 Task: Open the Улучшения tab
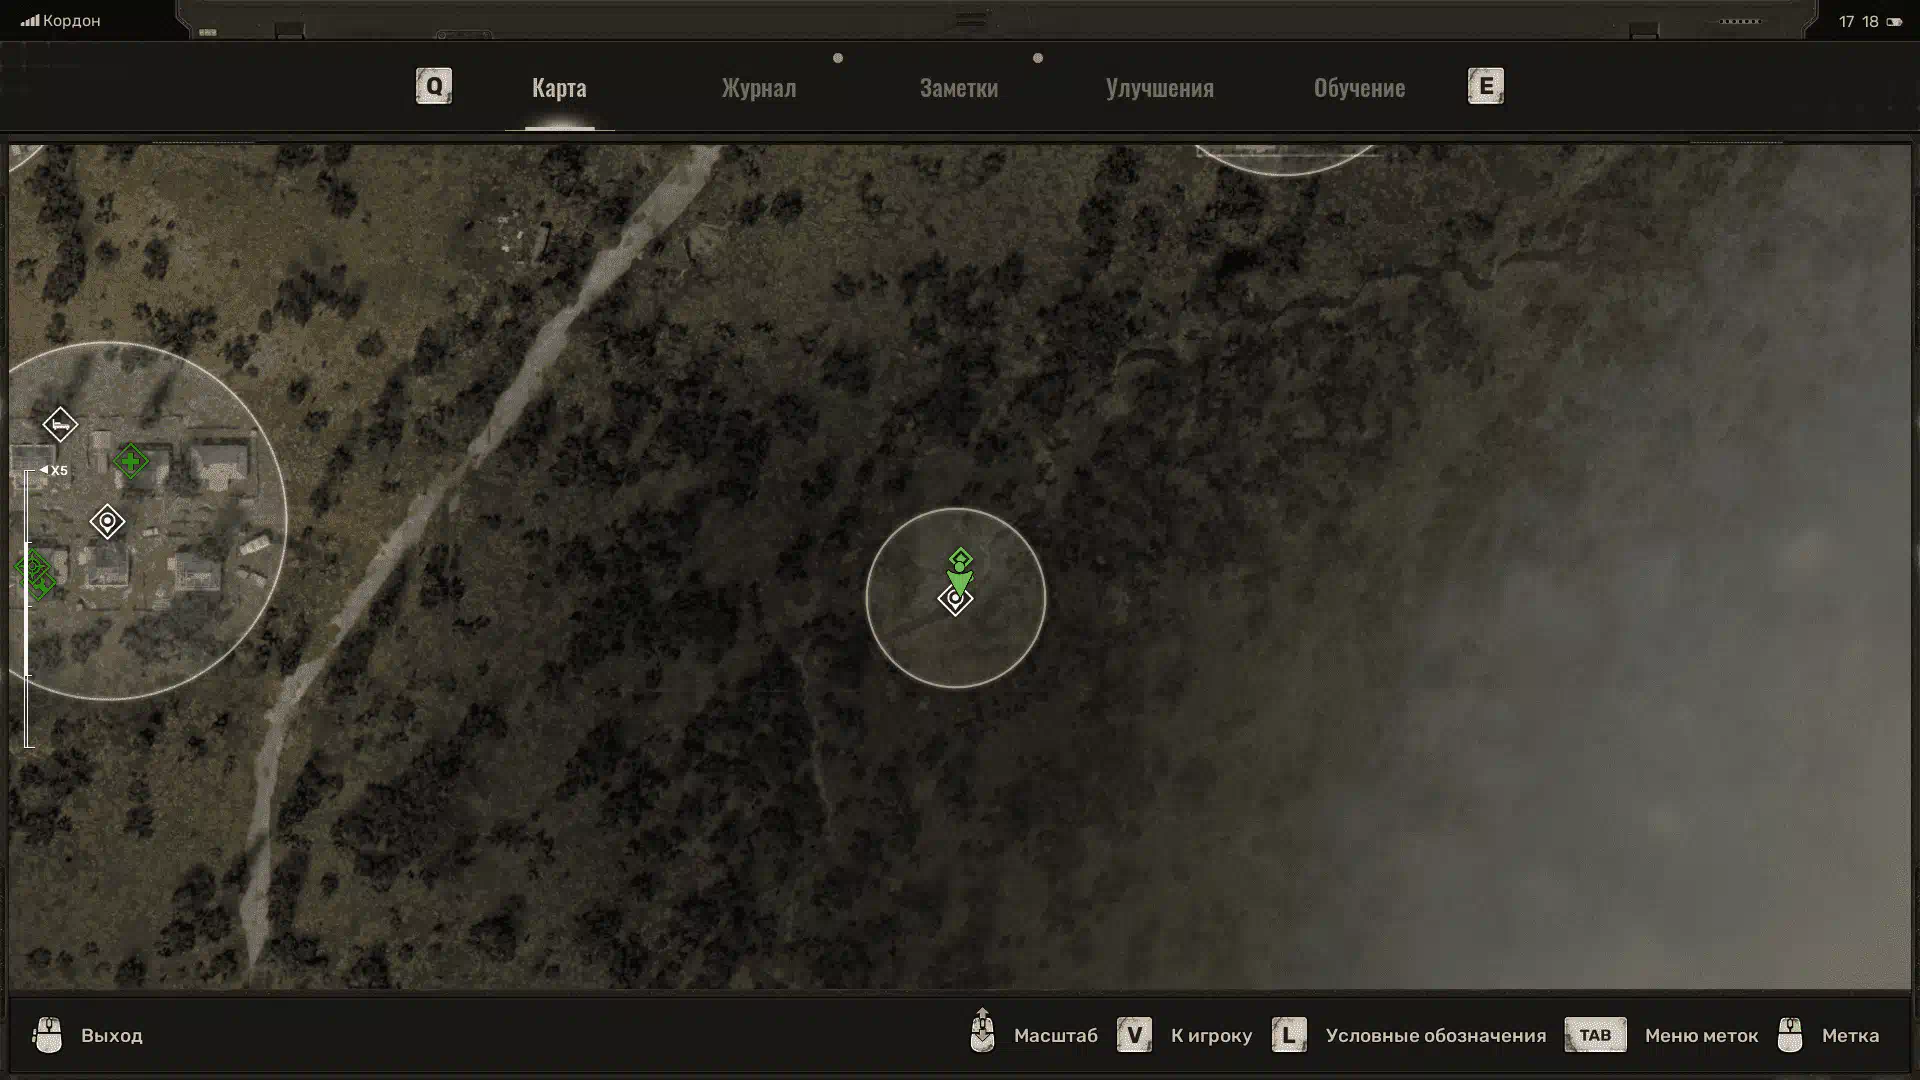coord(1159,88)
